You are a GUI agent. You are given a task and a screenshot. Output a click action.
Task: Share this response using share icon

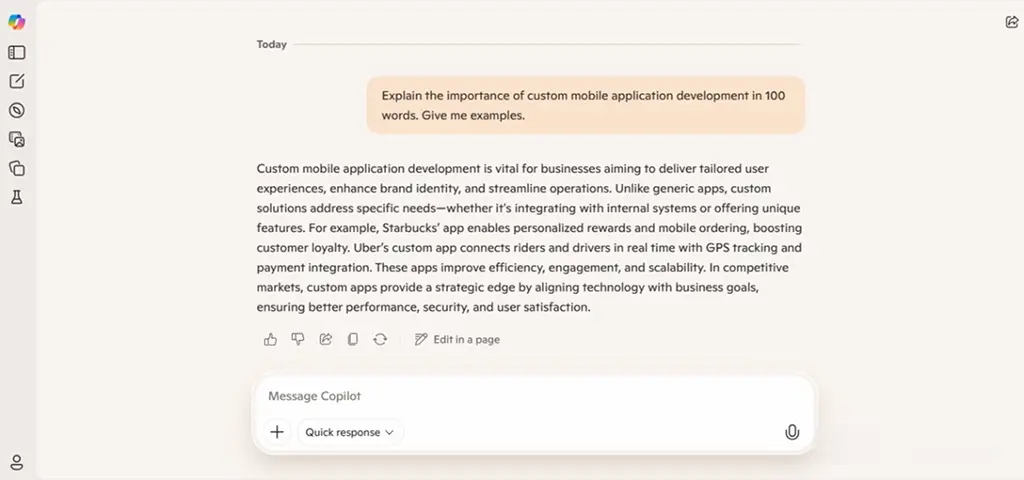325,339
